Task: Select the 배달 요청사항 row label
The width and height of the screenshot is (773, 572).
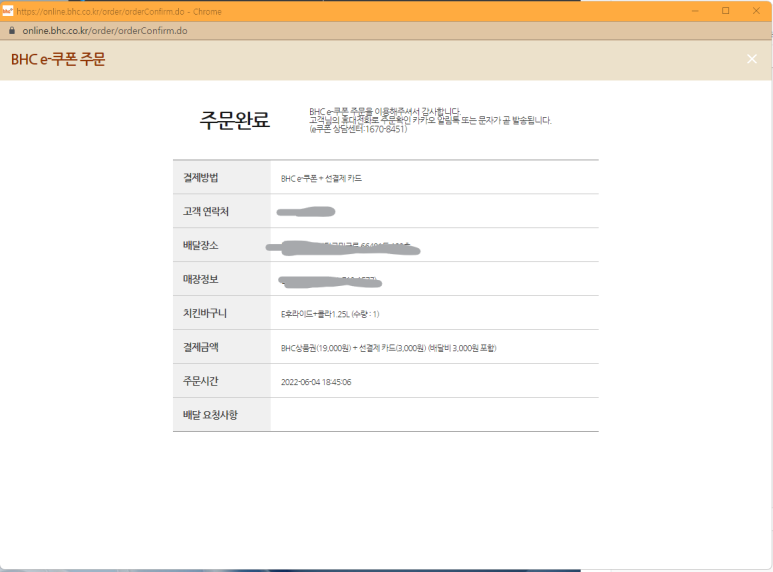Action: (211, 415)
